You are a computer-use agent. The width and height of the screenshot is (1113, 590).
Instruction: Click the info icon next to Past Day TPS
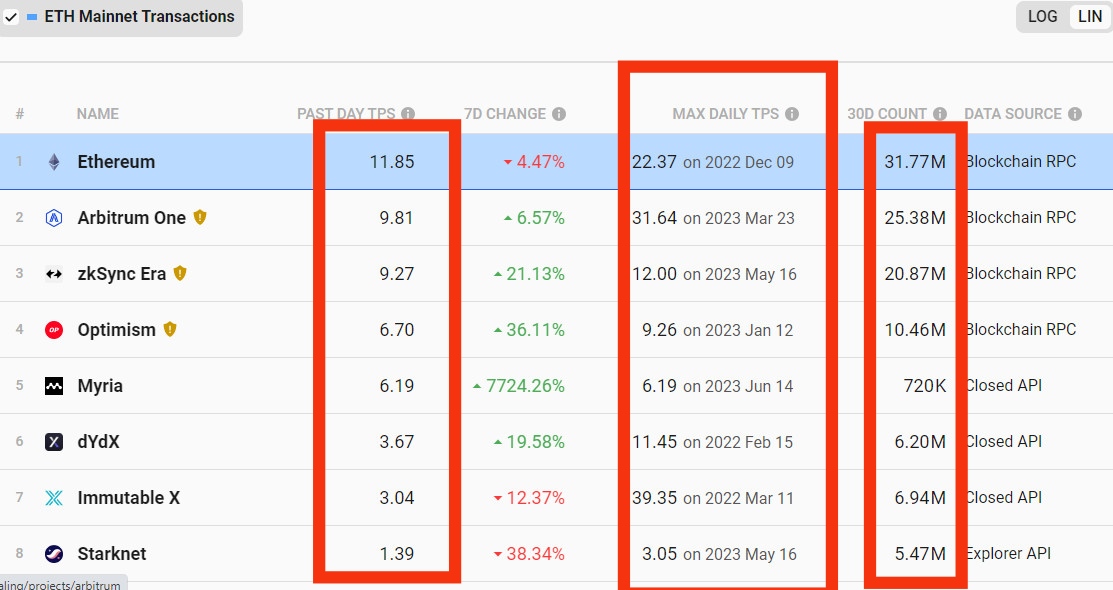point(408,114)
